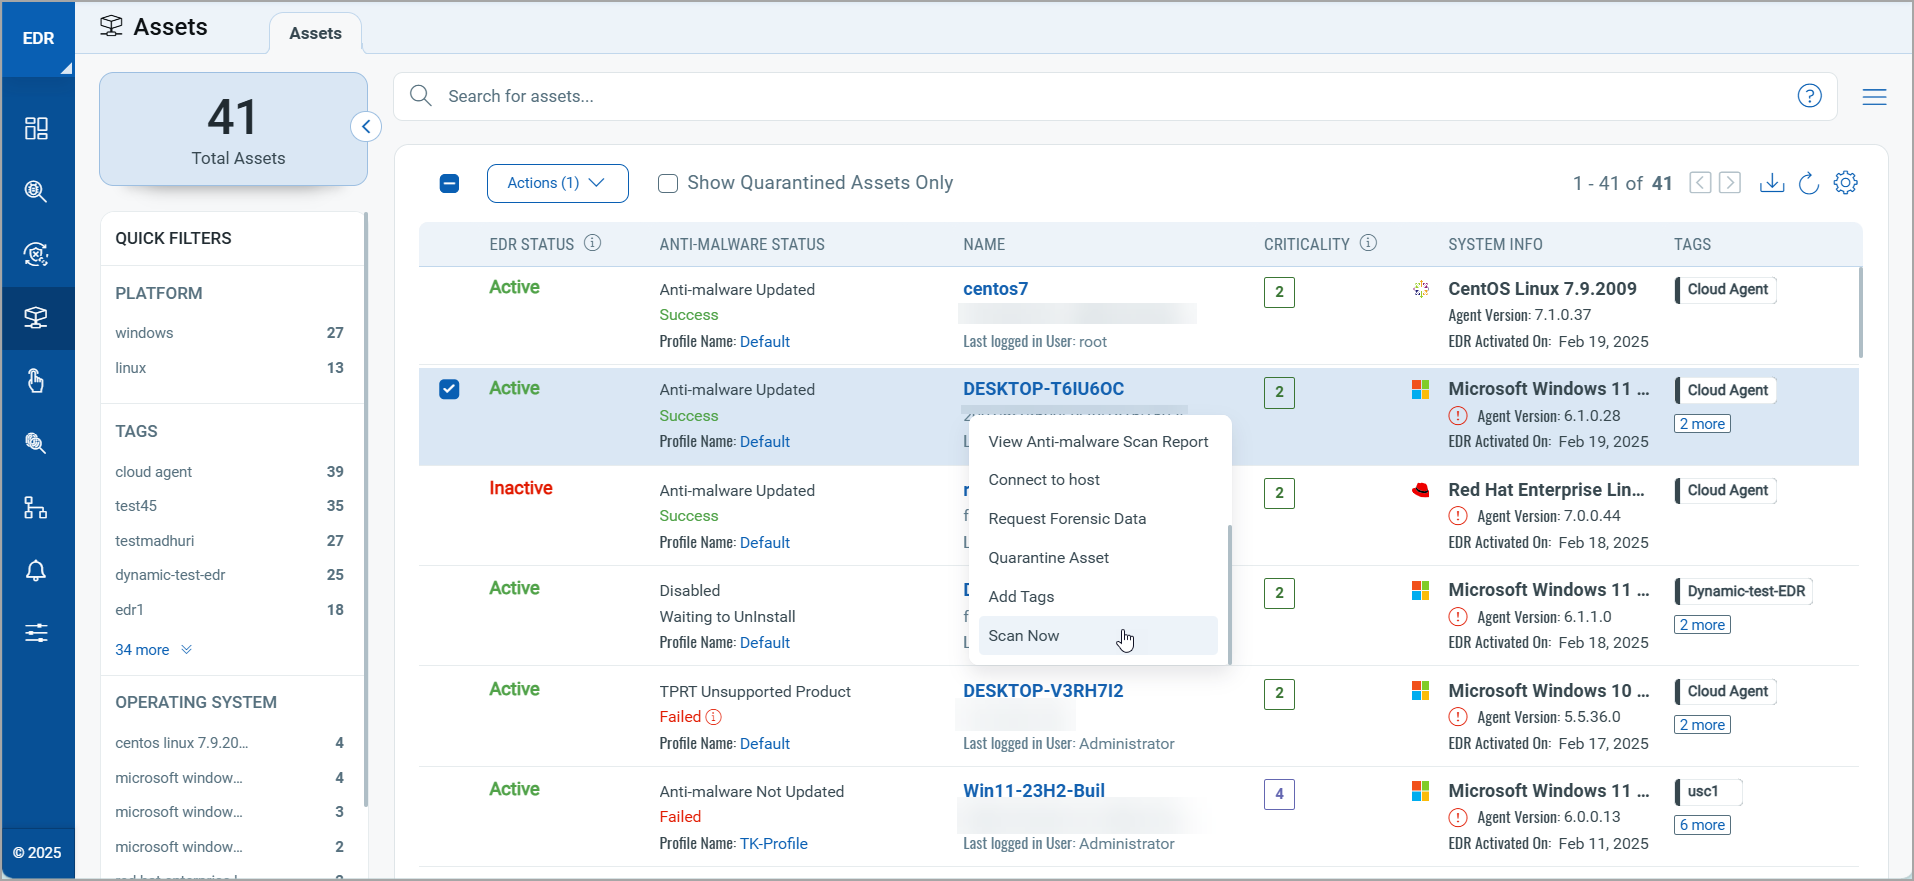This screenshot has height=881, width=1914.
Task: Open the centos7 asset link
Action: pos(995,289)
